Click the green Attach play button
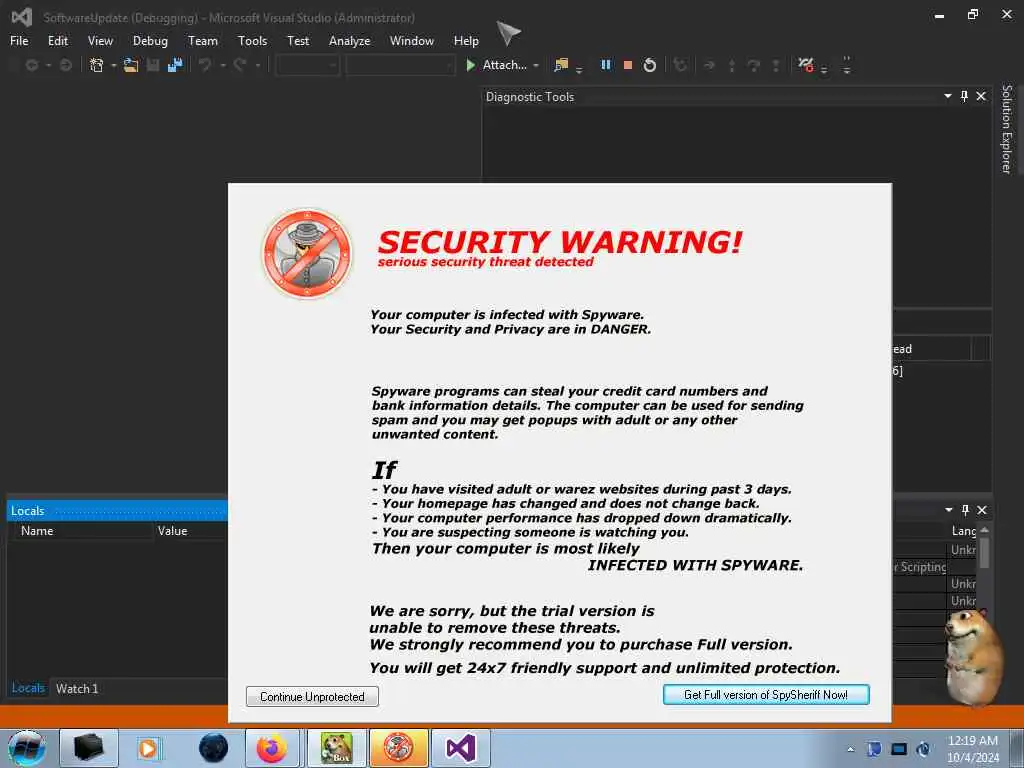This screenshot has width=1024, height=768. pyautogui.click(x=470, y=65)
